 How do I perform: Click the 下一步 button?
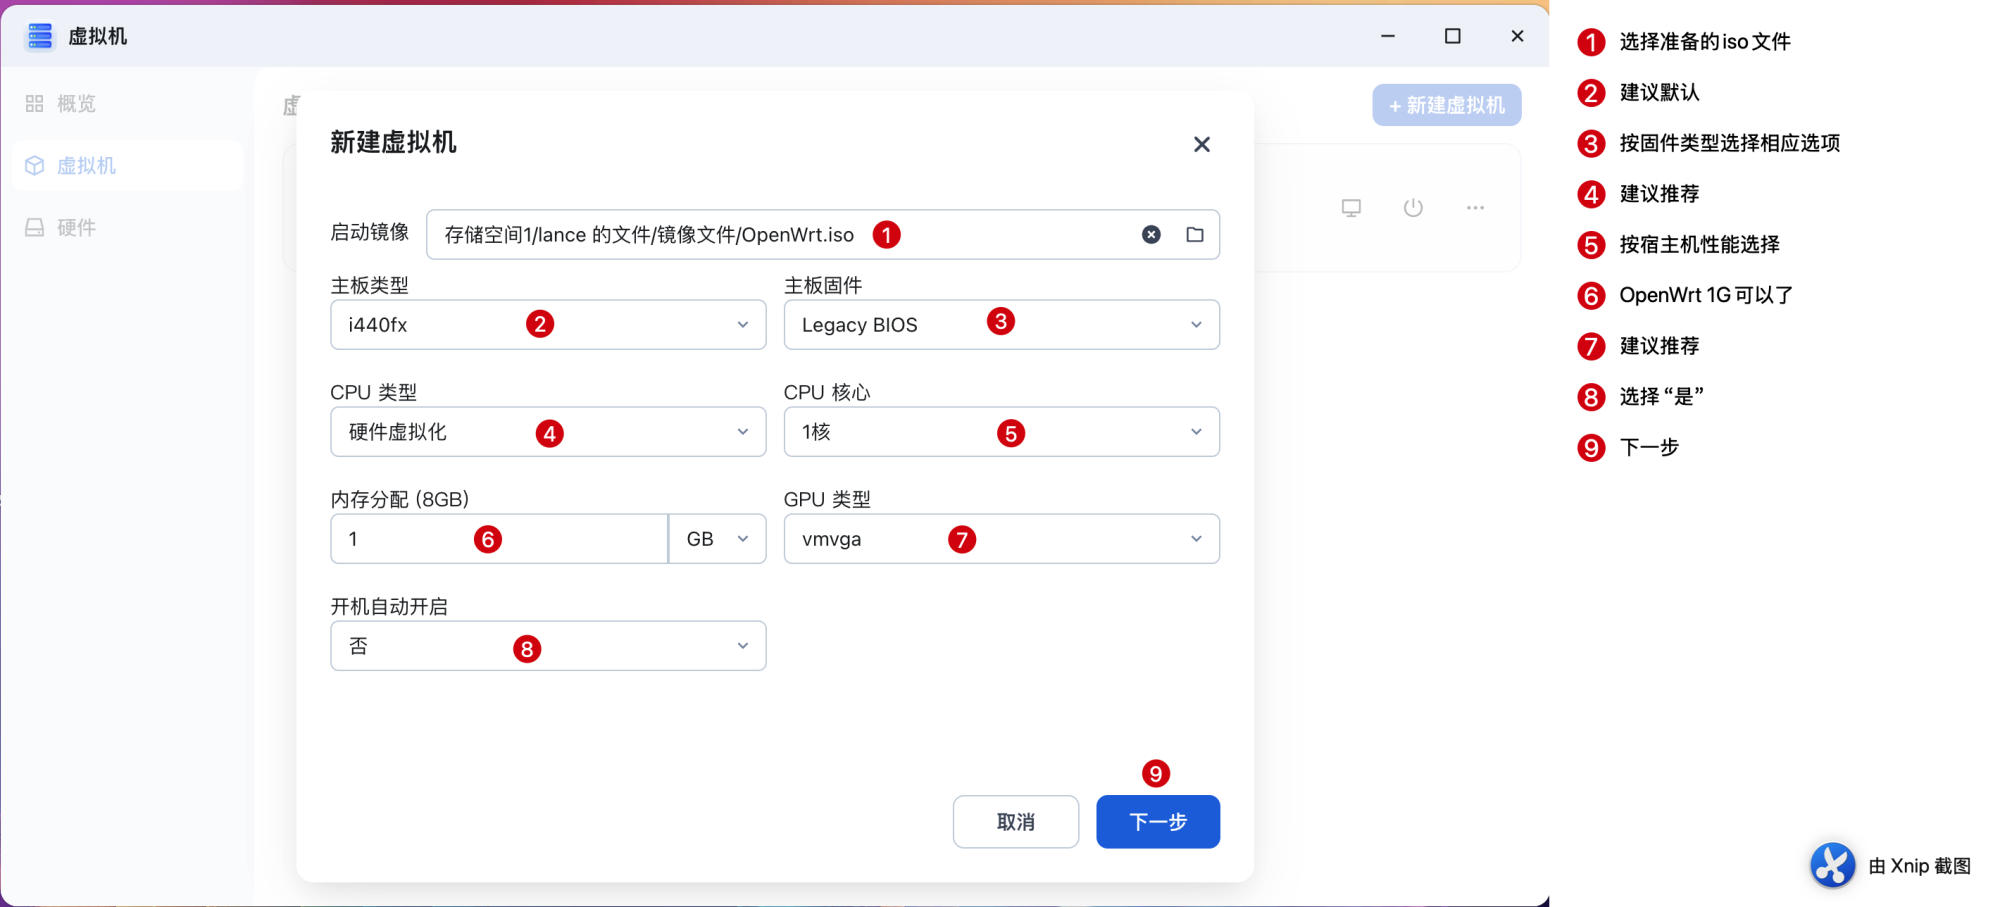[x=1157, y=822]
